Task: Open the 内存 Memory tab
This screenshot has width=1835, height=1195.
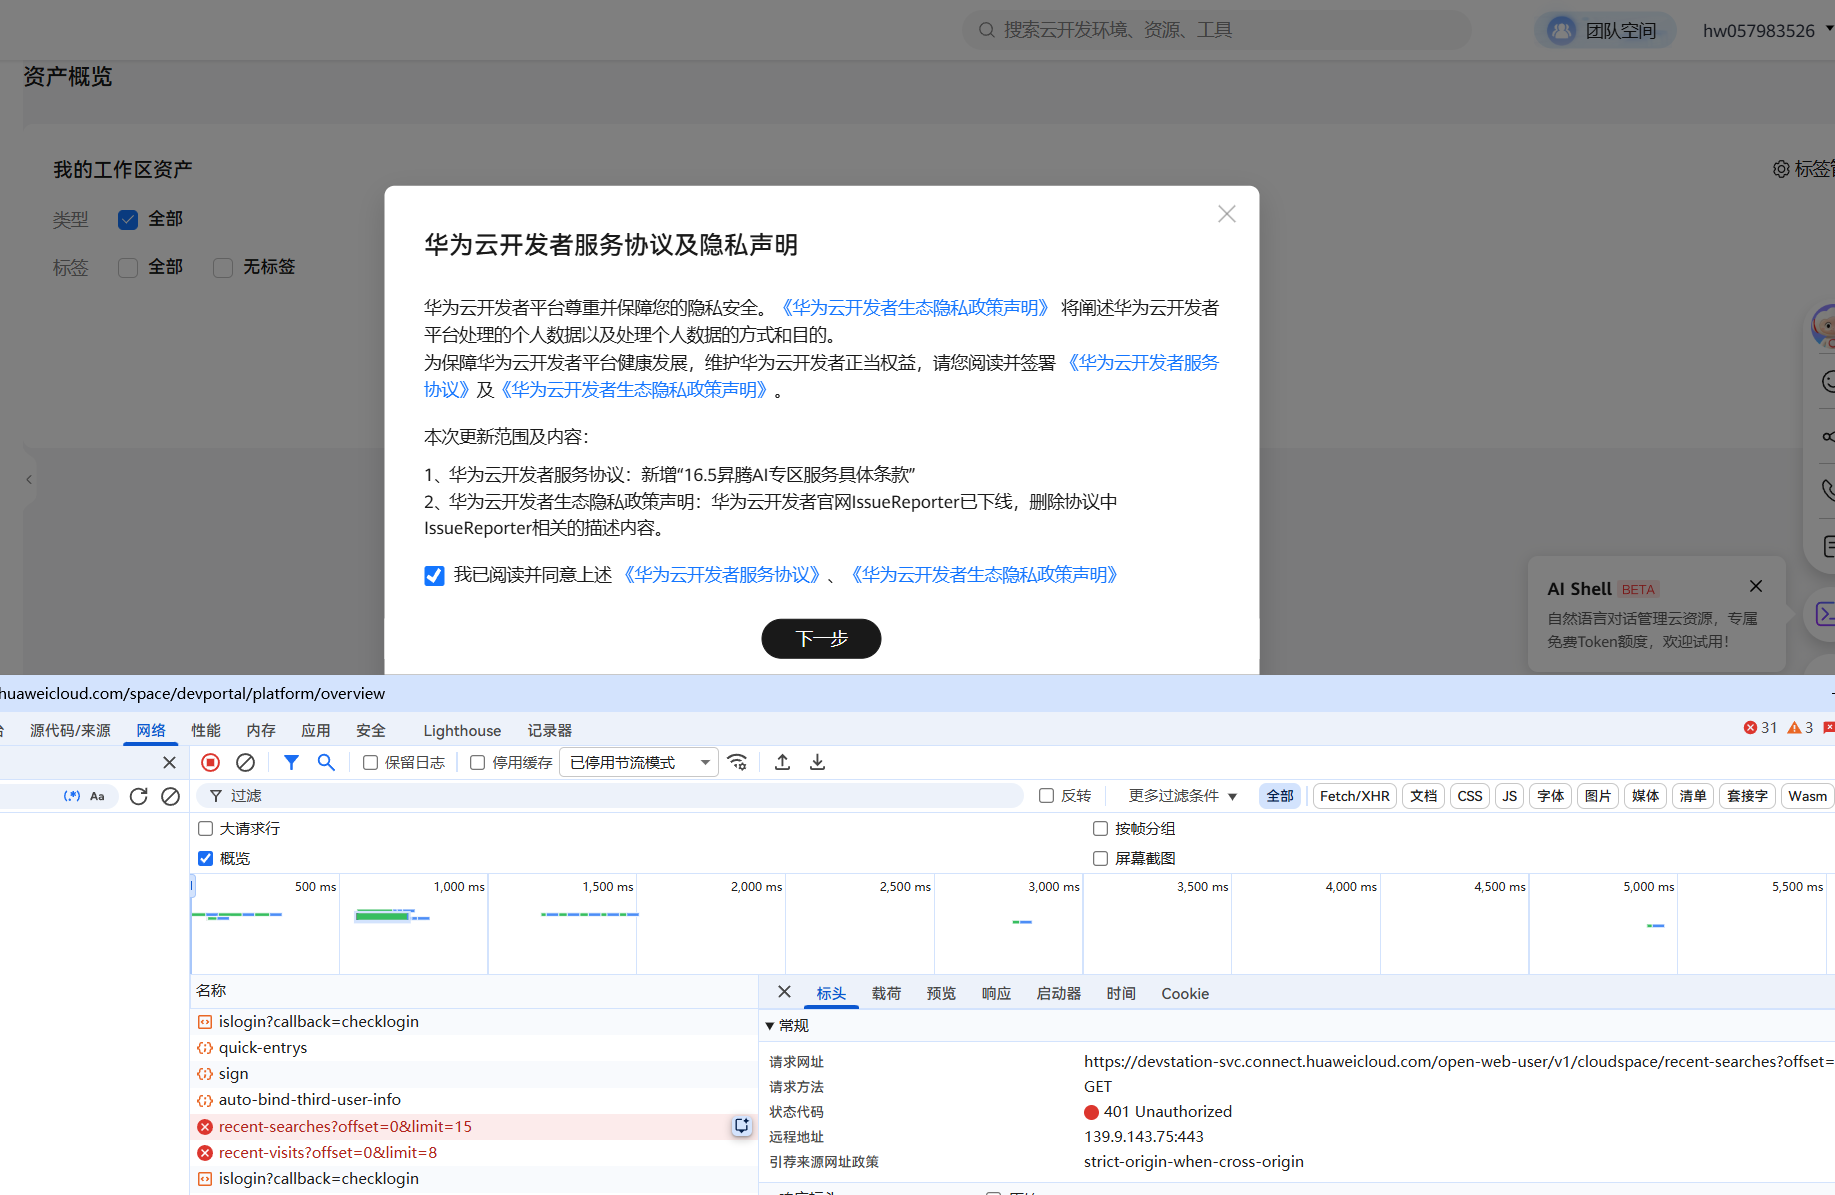Action: click(261, 730)
